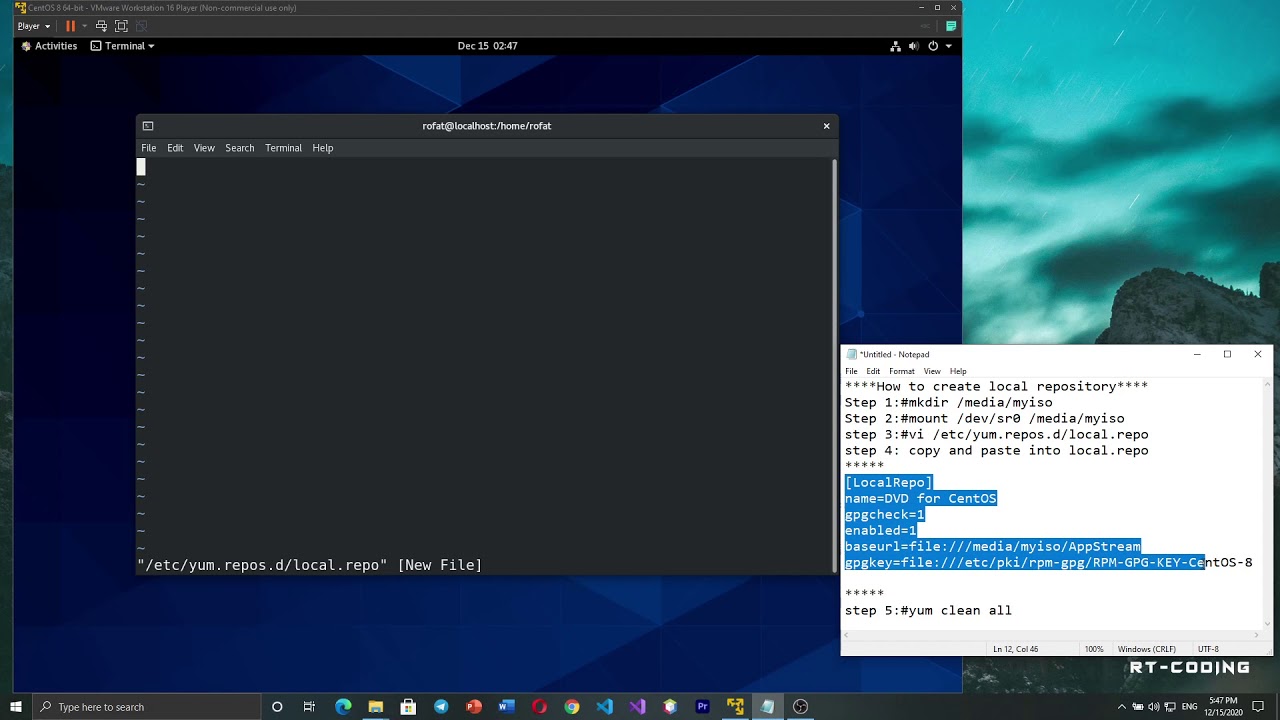Click the baseurl=file:///media/myiso/AppStream line
The image size is (1280, 720).
[992, 547]
